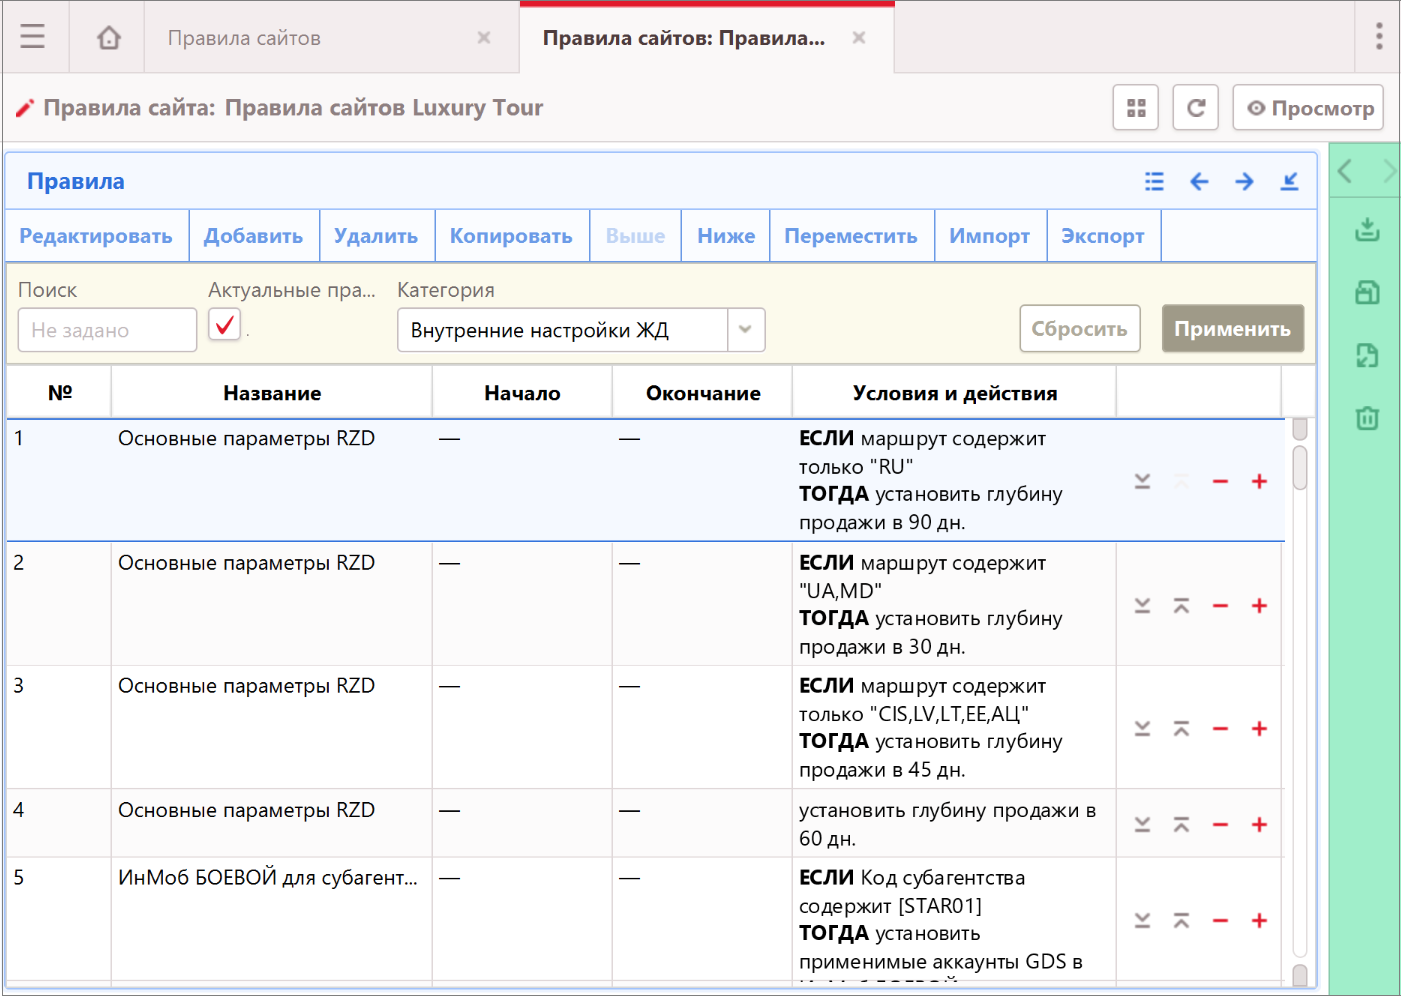Click the Поиск input field

pyautogui.click(x=107, y=330)
